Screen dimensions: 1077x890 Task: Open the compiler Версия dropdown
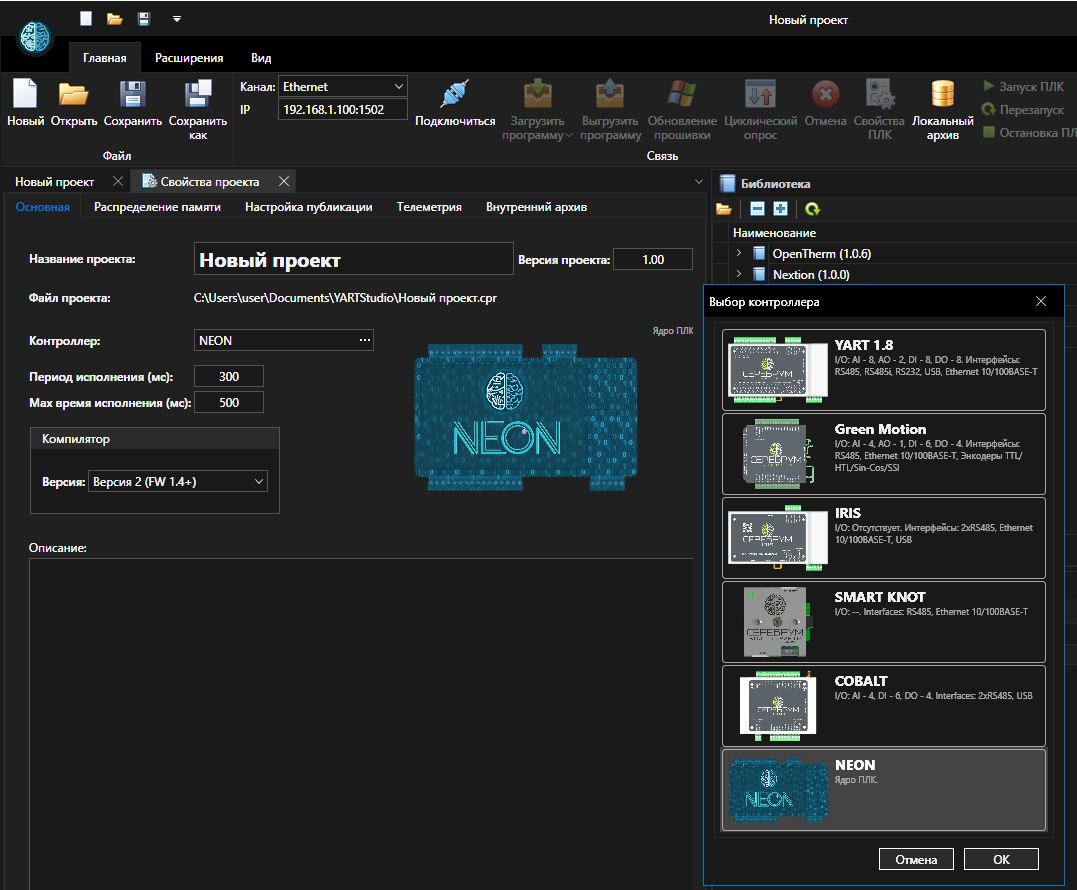[x=178, y=481]
